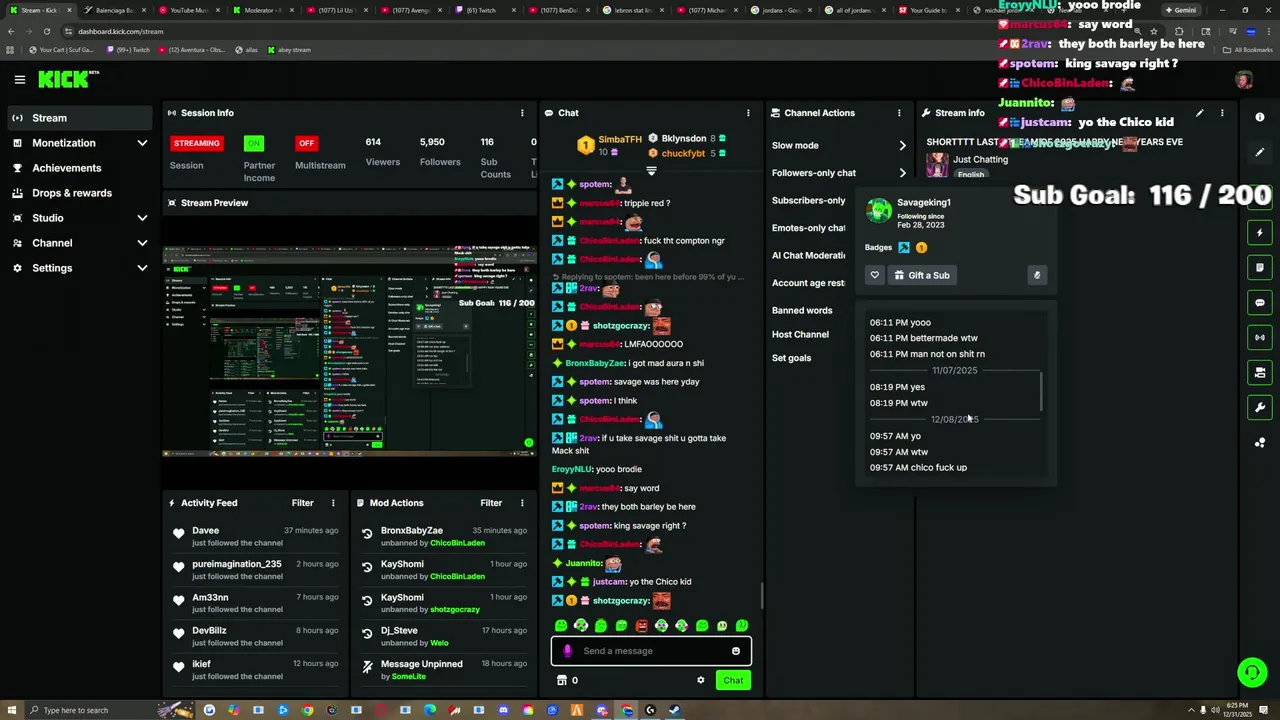
Task: Click heart icon on Savageking1 card
Action: click(874, 275)
